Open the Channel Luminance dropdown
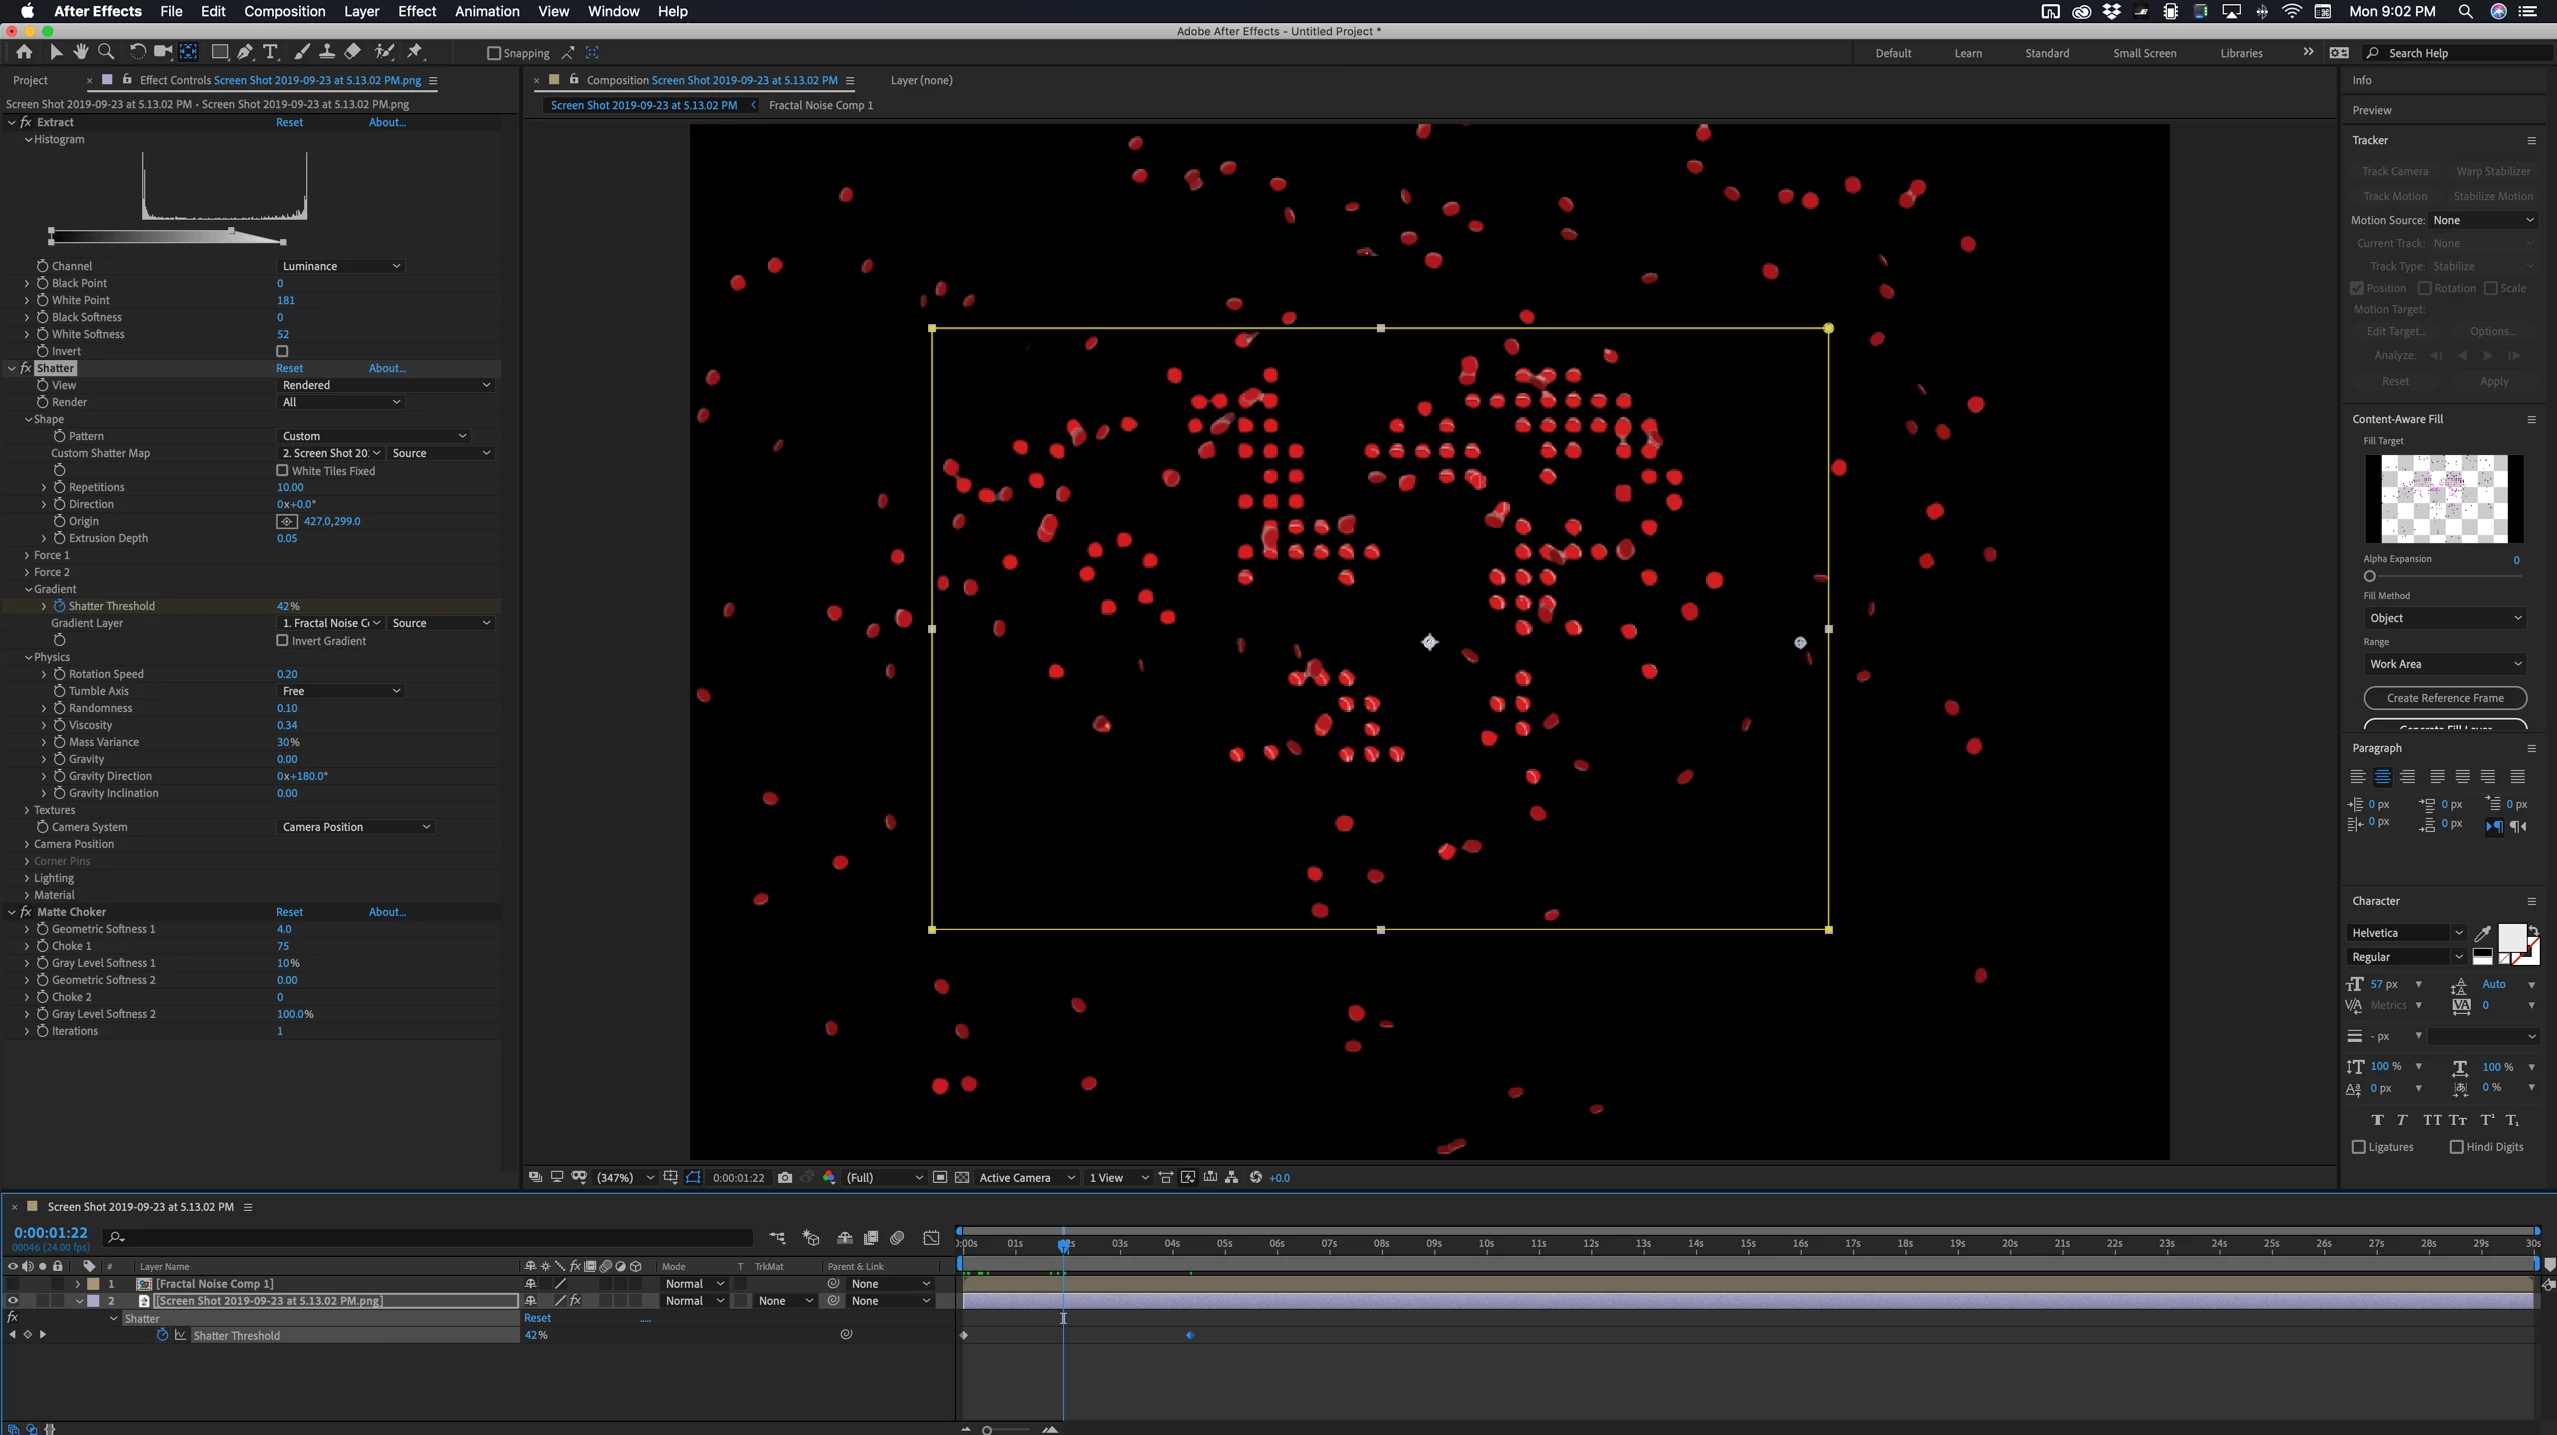2557x1435 pixels. (340, 266)
